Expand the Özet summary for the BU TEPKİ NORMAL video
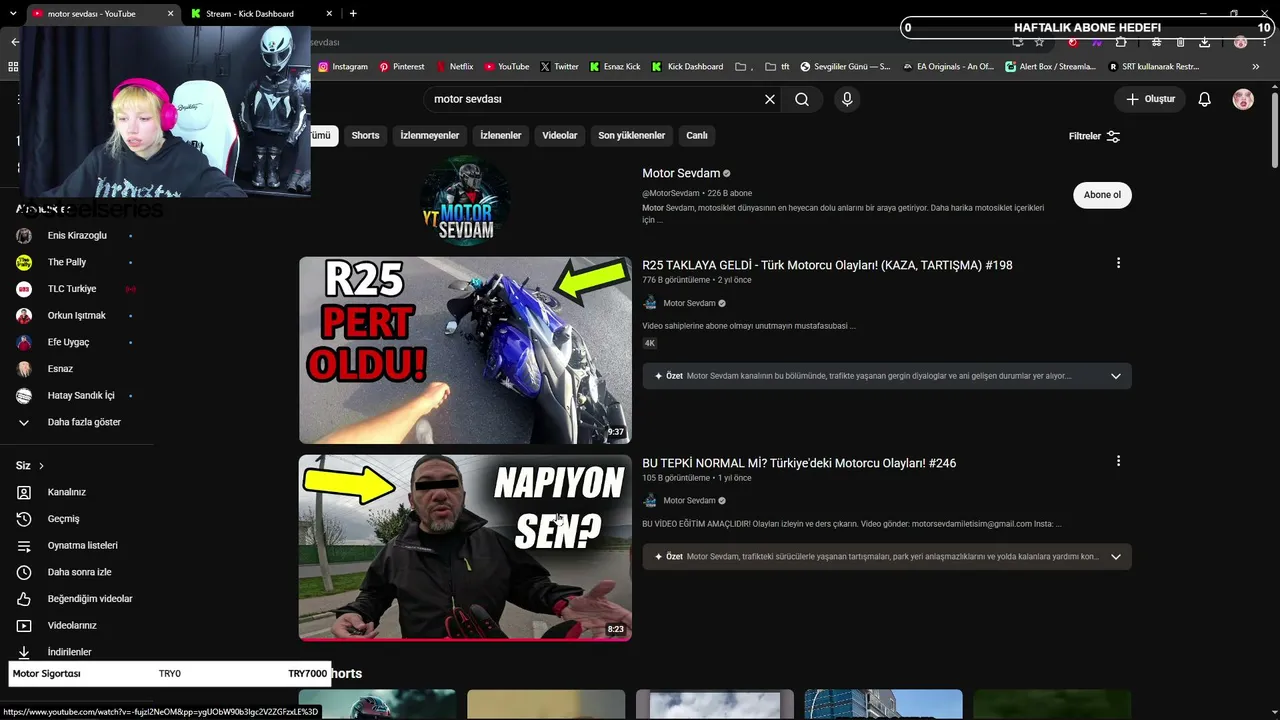1280x720 pixels. [x=1116, y=557]
